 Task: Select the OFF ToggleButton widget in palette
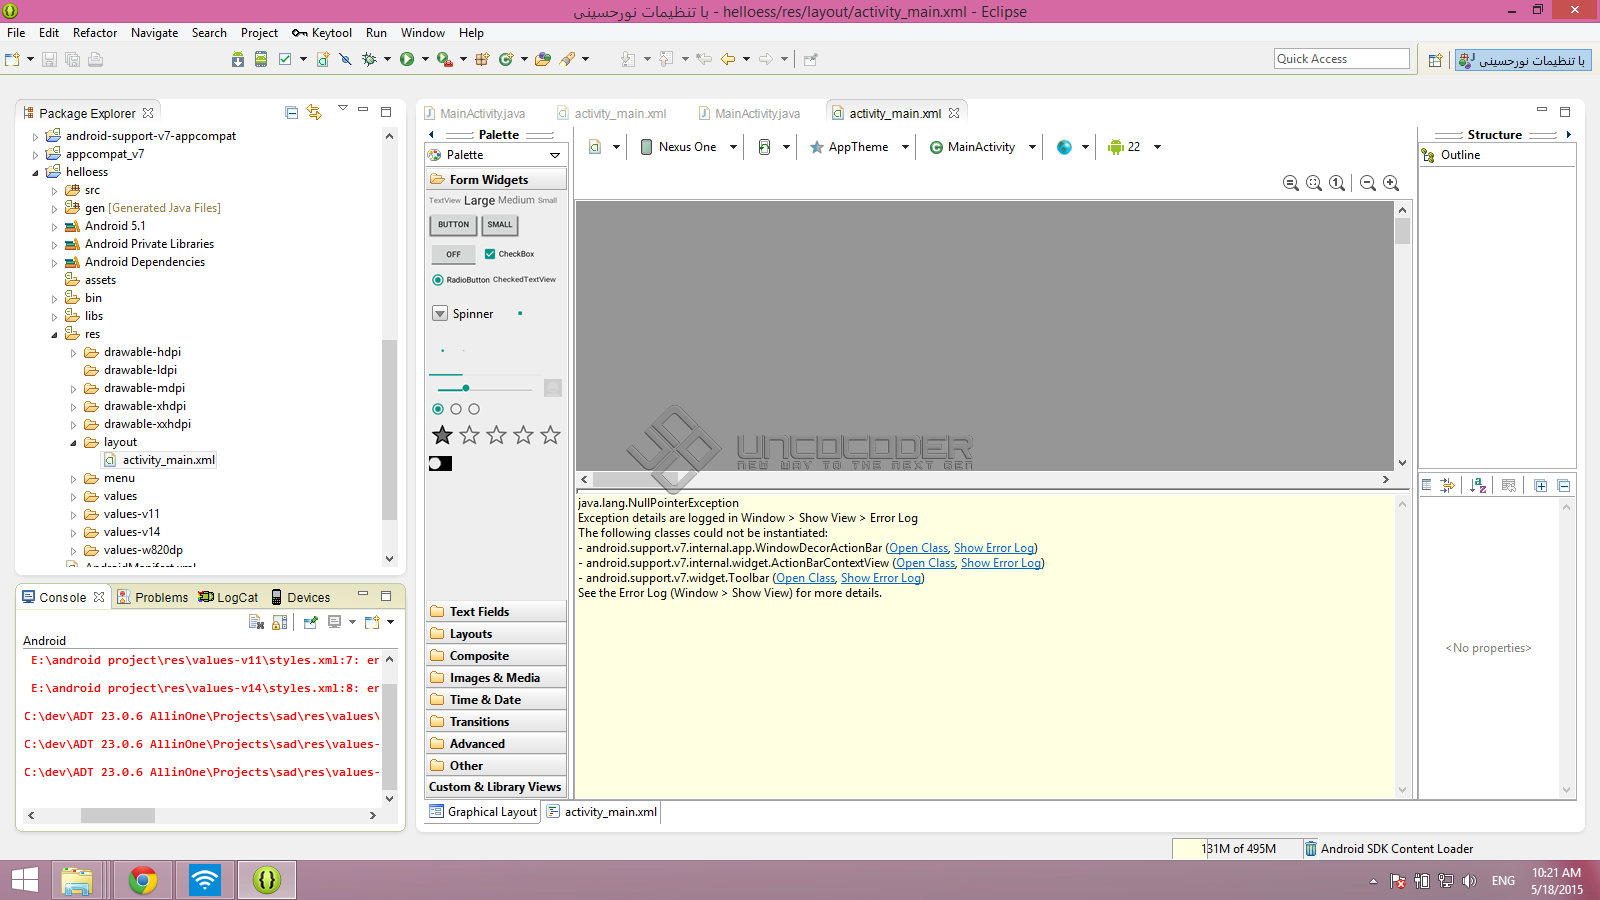tap(453, 254)
